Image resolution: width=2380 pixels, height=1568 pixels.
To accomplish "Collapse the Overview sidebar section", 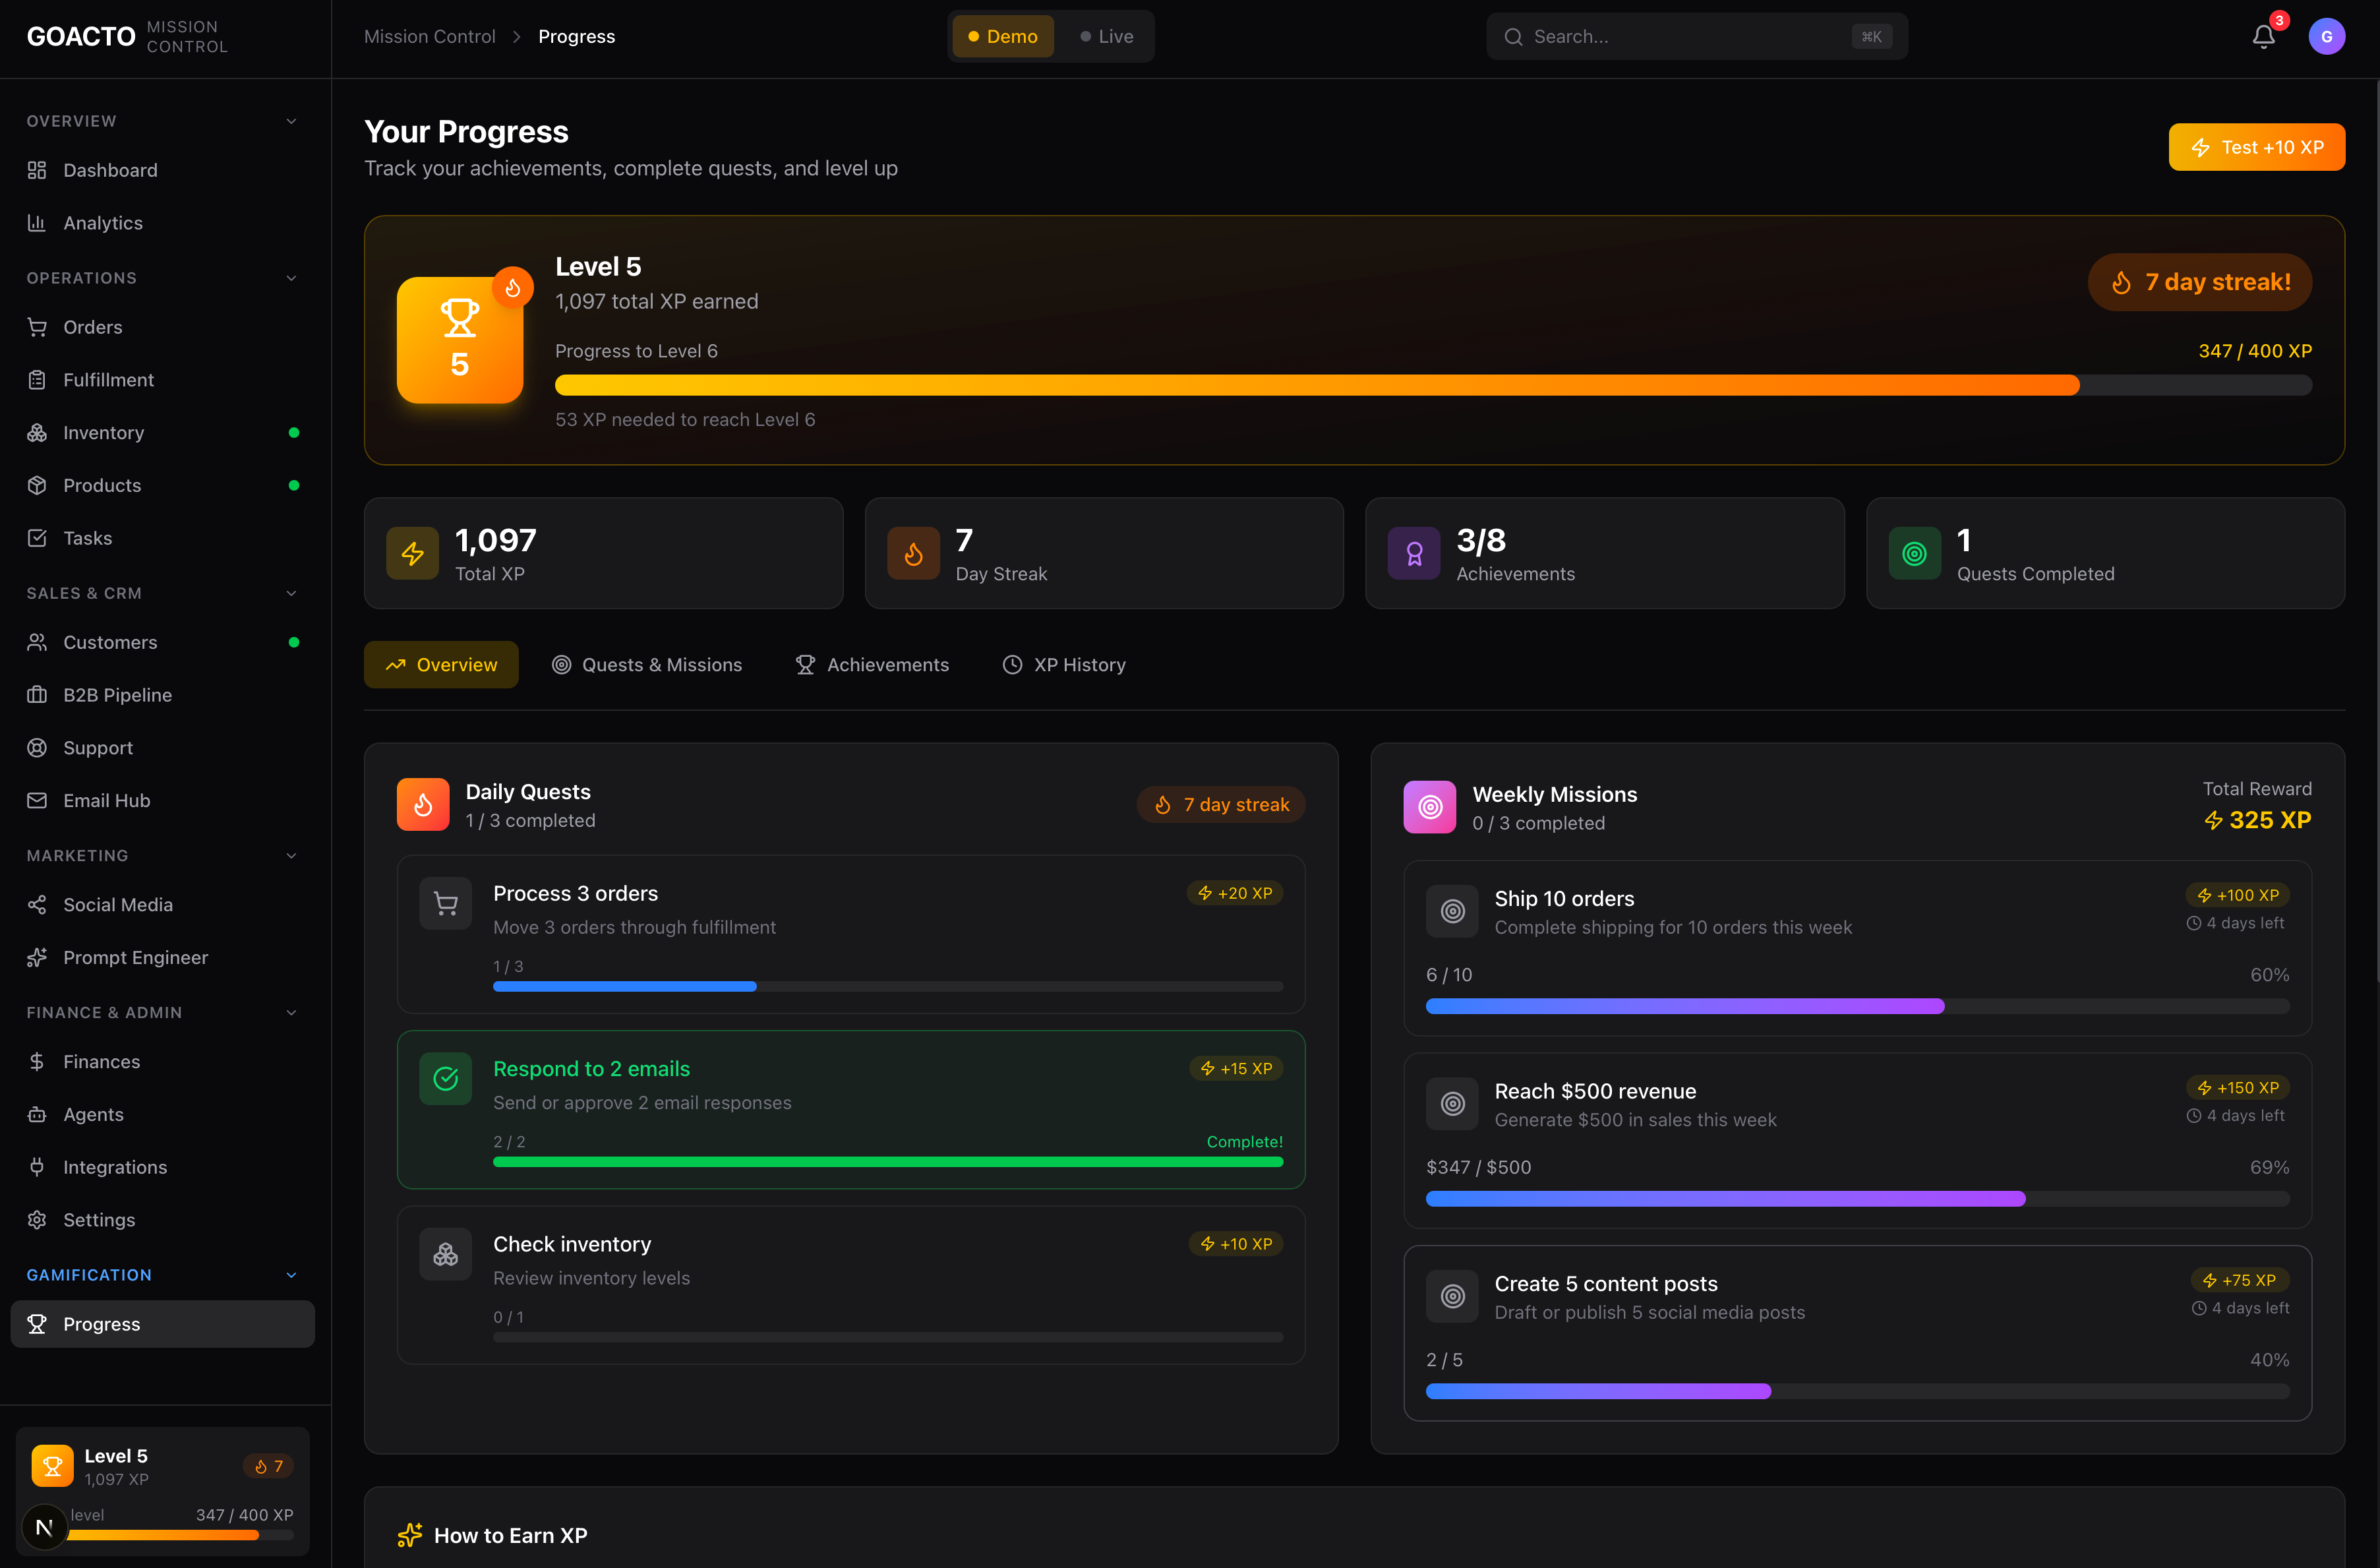I will pos(291,121).
